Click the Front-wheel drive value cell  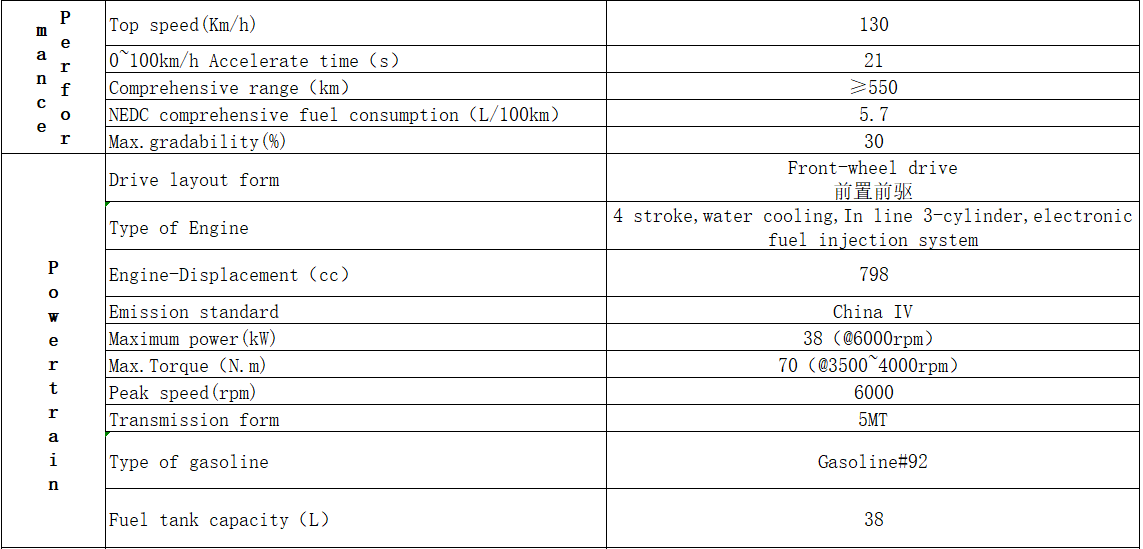(874, 178)
